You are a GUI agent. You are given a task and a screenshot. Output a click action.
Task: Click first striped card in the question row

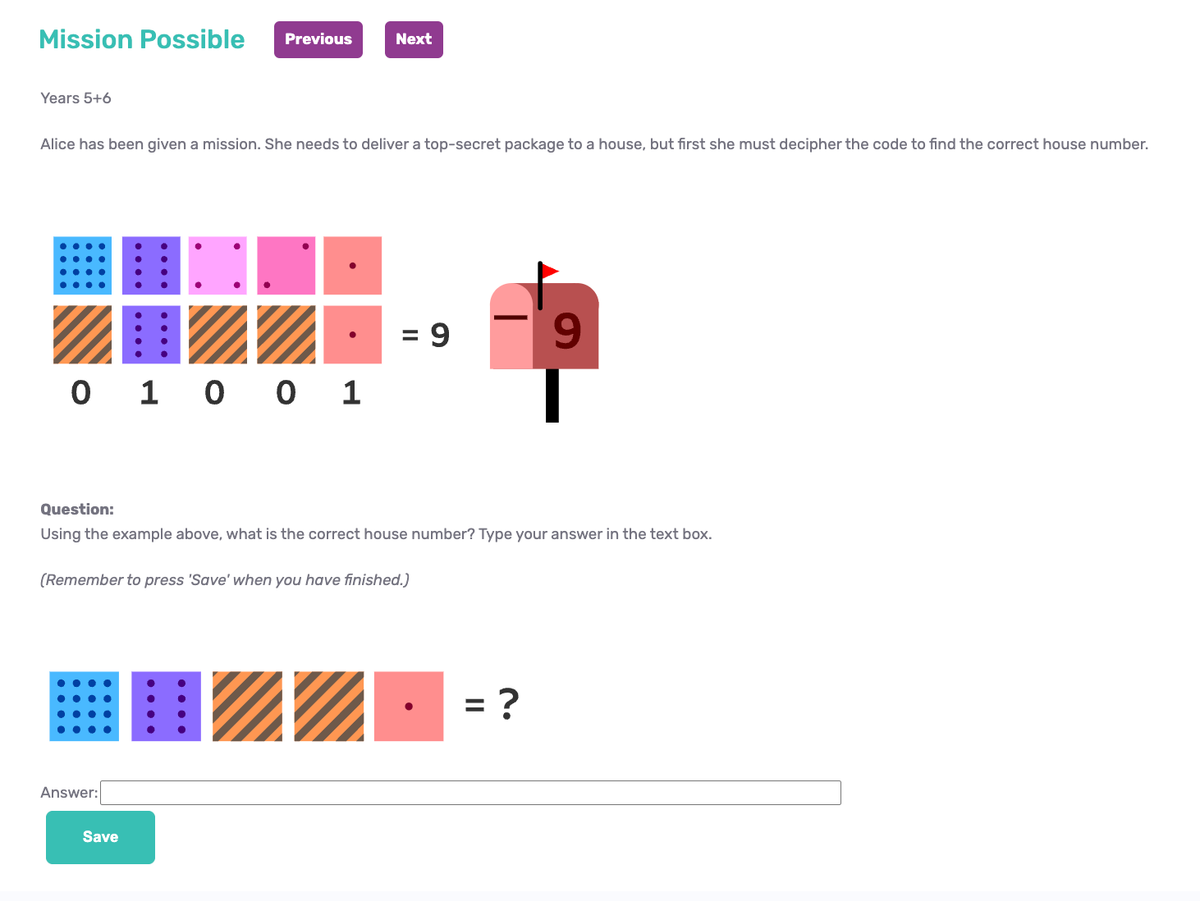[x=247, y=706]
